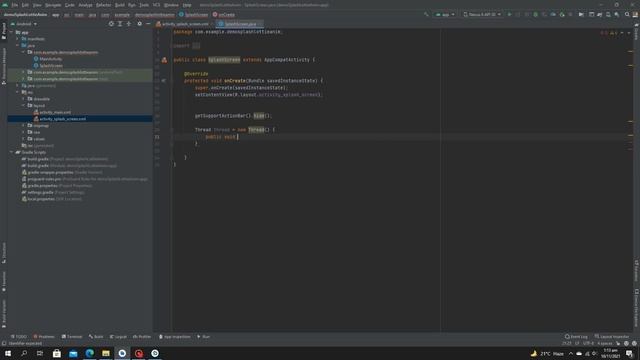Viewport: 640px width, 360px height.
Task: Open the Windows notification center icon
Action: [x=629, y=353]
